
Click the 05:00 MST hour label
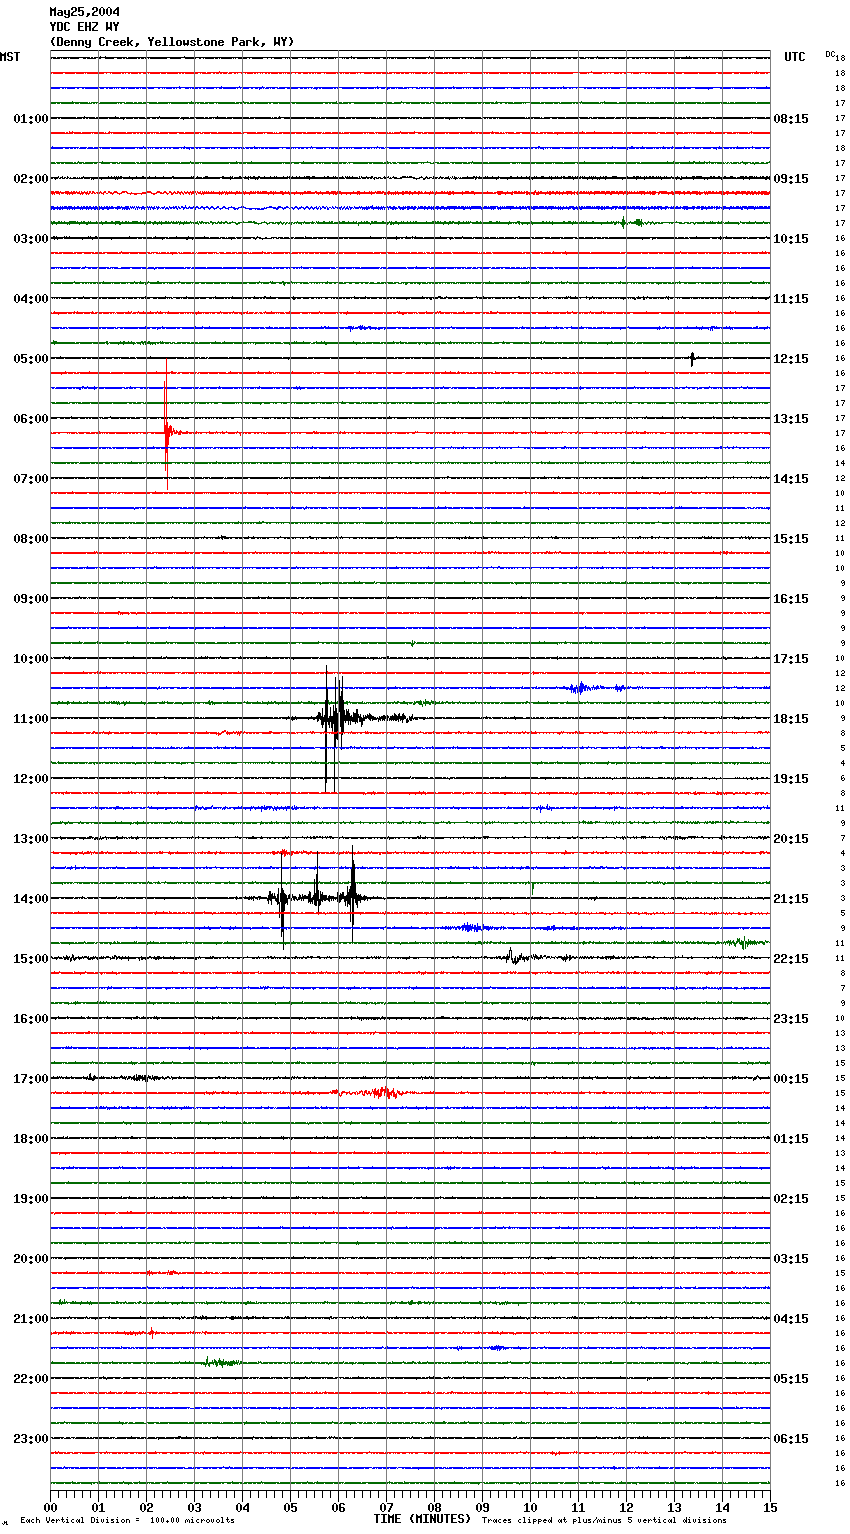30,359
